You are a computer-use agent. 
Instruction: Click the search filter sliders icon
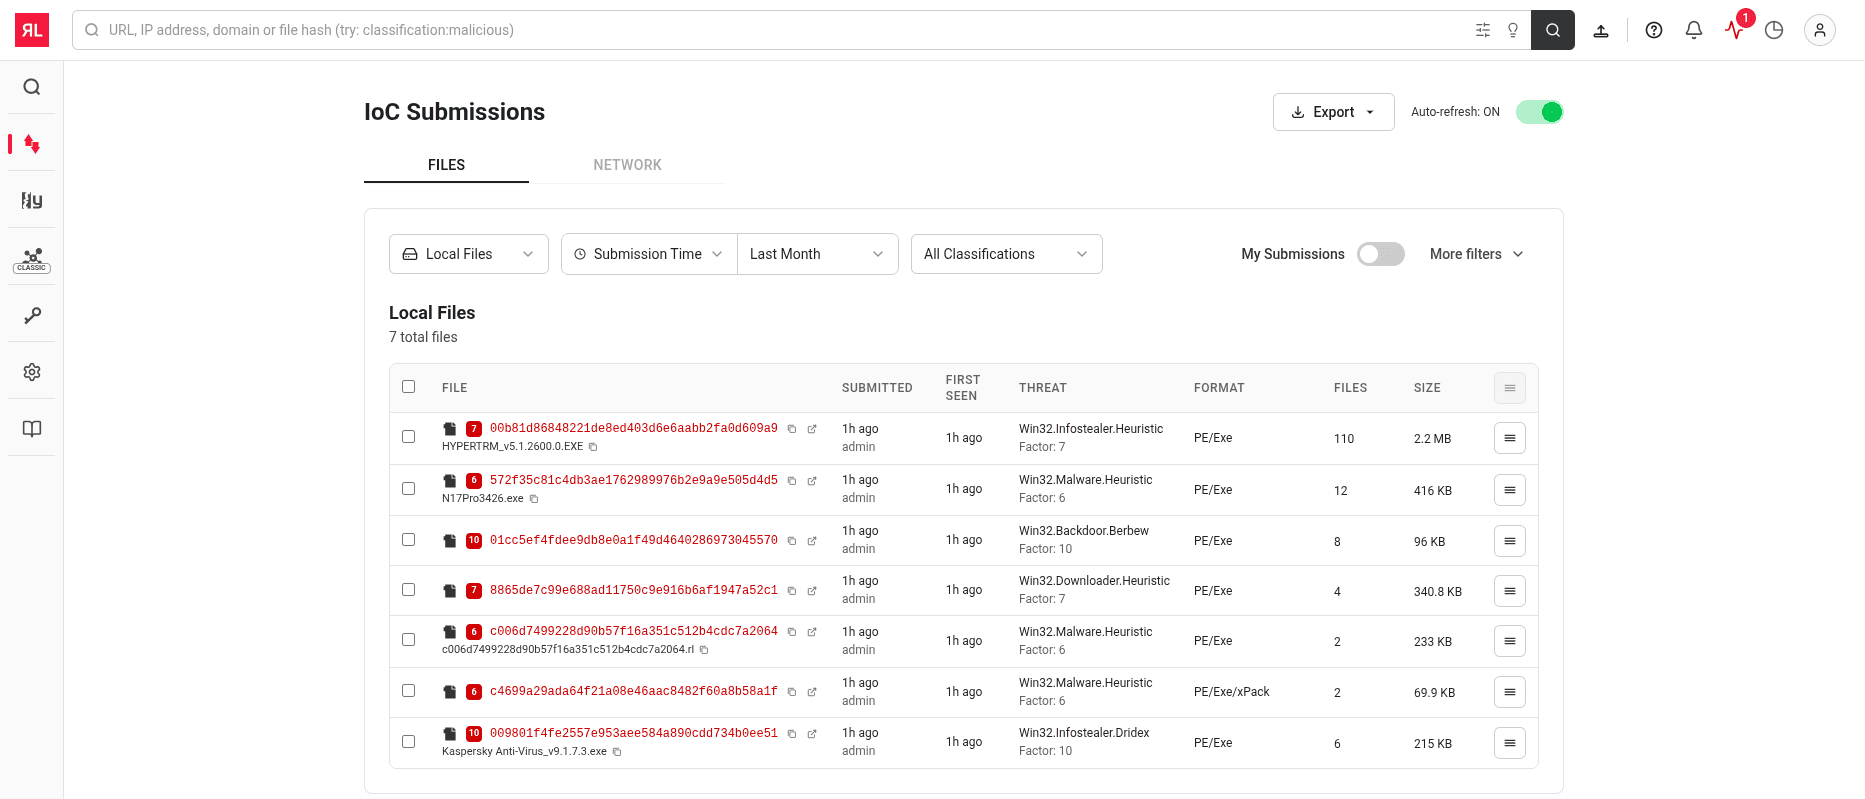[x=1483, y=30]
